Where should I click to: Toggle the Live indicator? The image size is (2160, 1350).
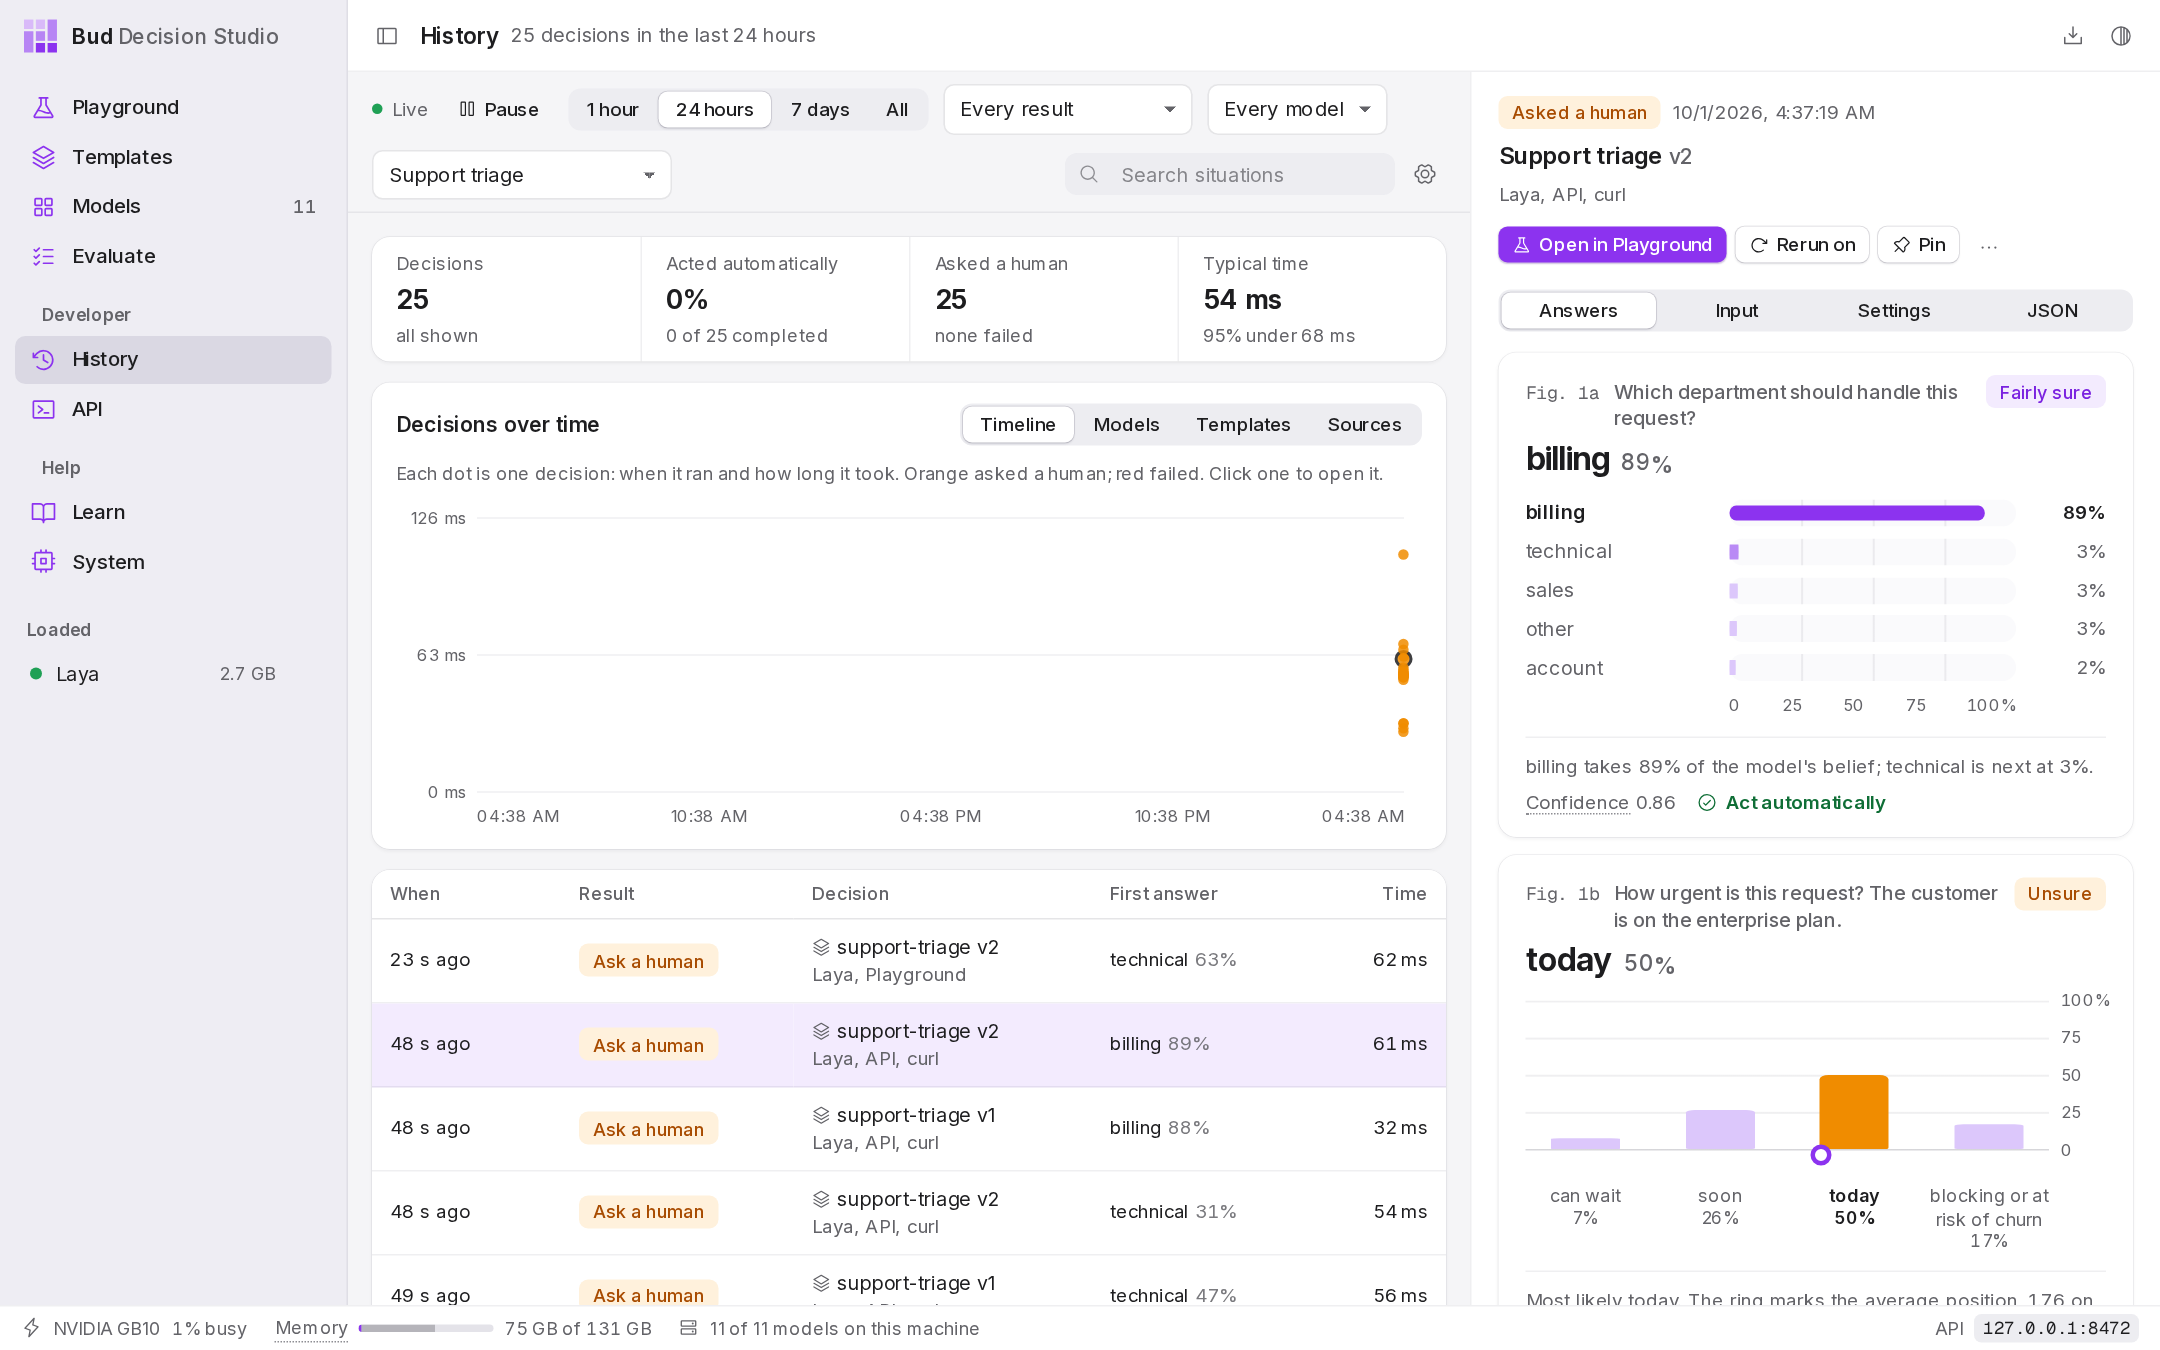tap(400, 109)
